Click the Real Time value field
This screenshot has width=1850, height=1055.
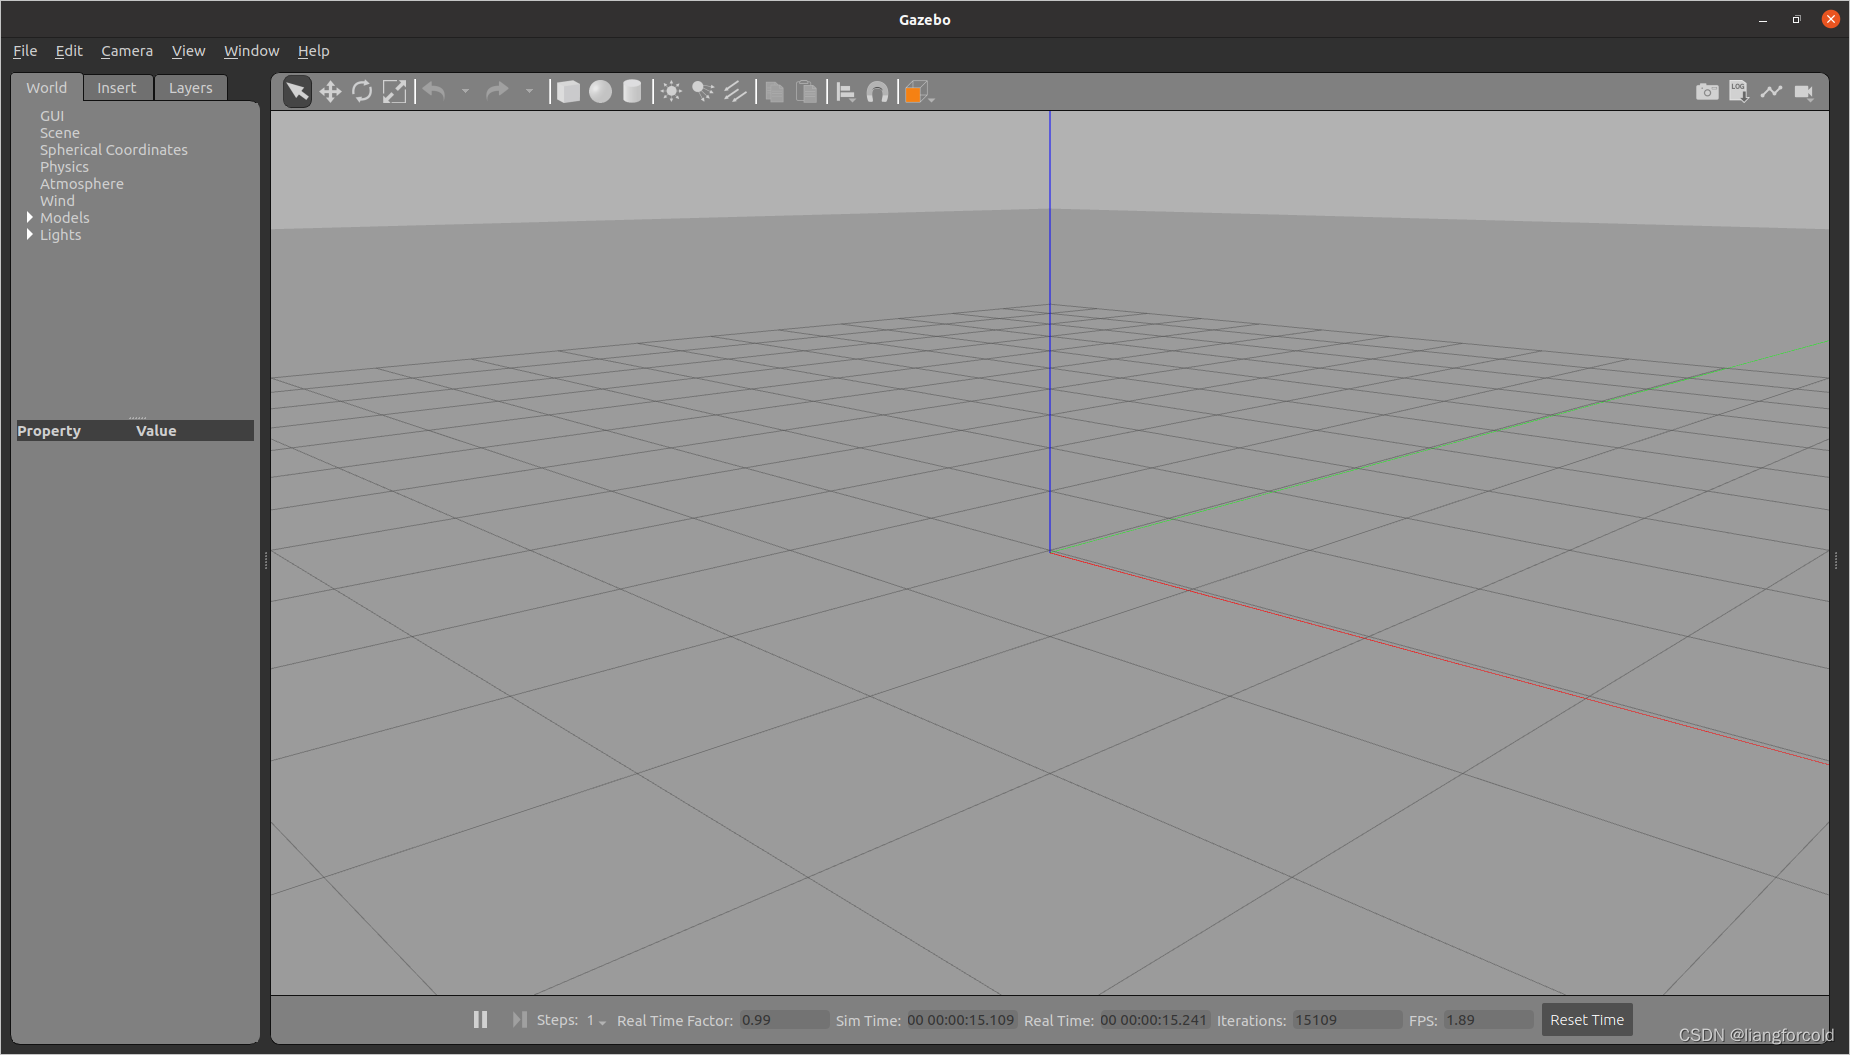click(1154, 1020)
